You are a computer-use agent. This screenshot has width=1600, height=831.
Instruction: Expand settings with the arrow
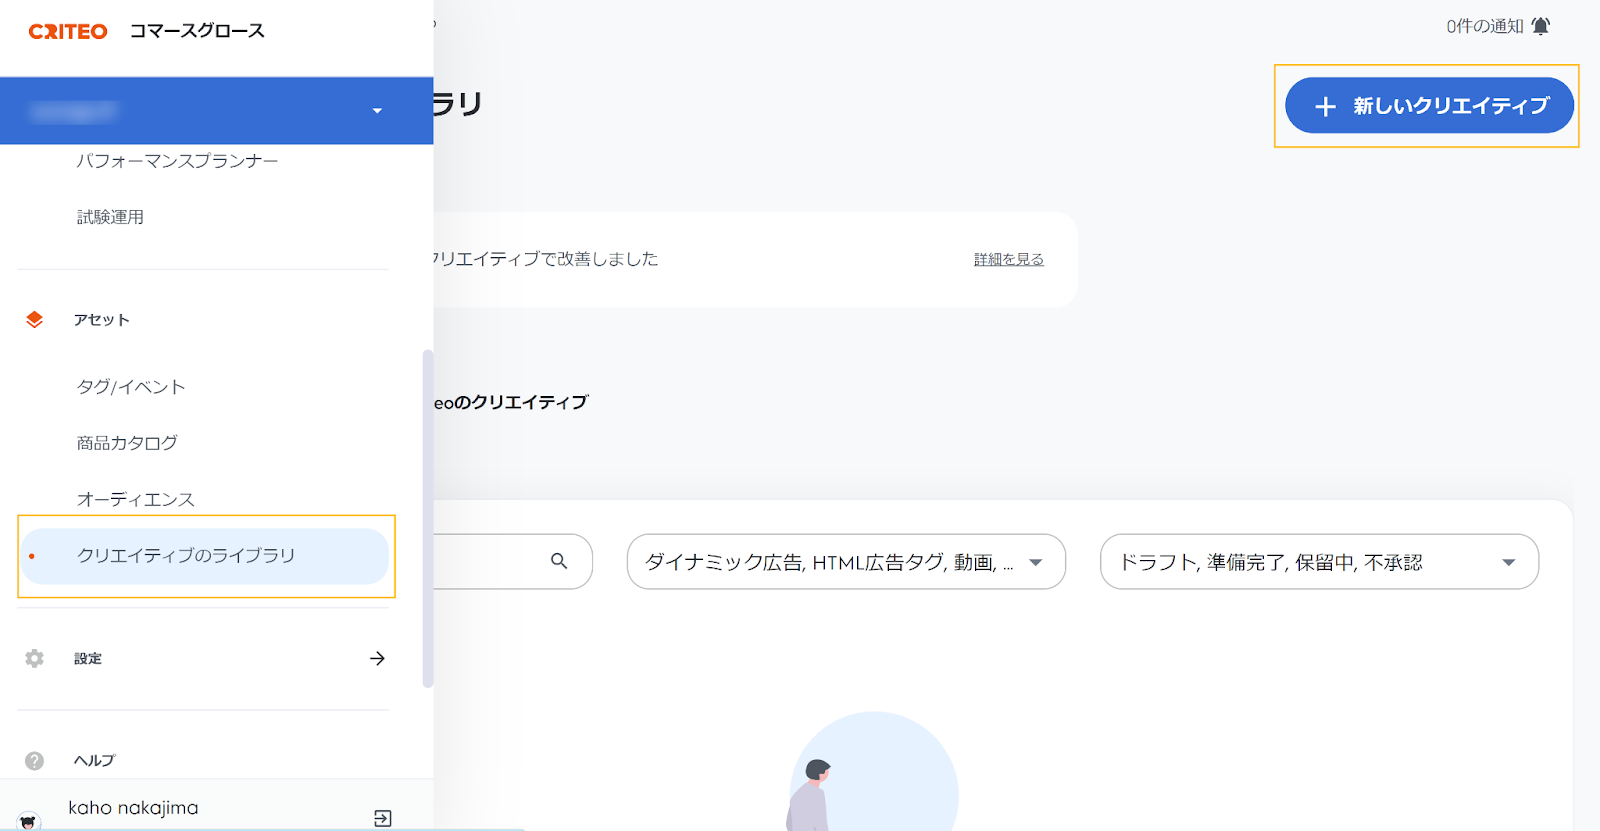point(377,658)
